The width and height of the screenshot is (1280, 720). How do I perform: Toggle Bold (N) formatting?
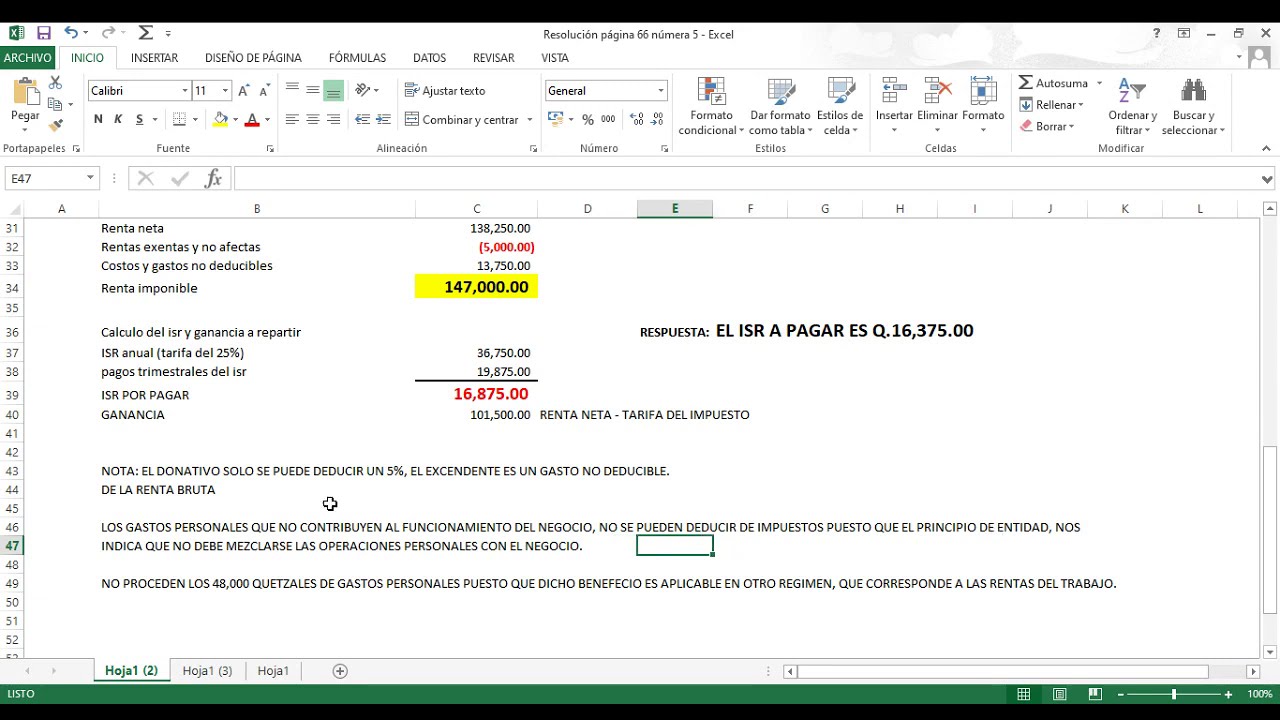98,120
